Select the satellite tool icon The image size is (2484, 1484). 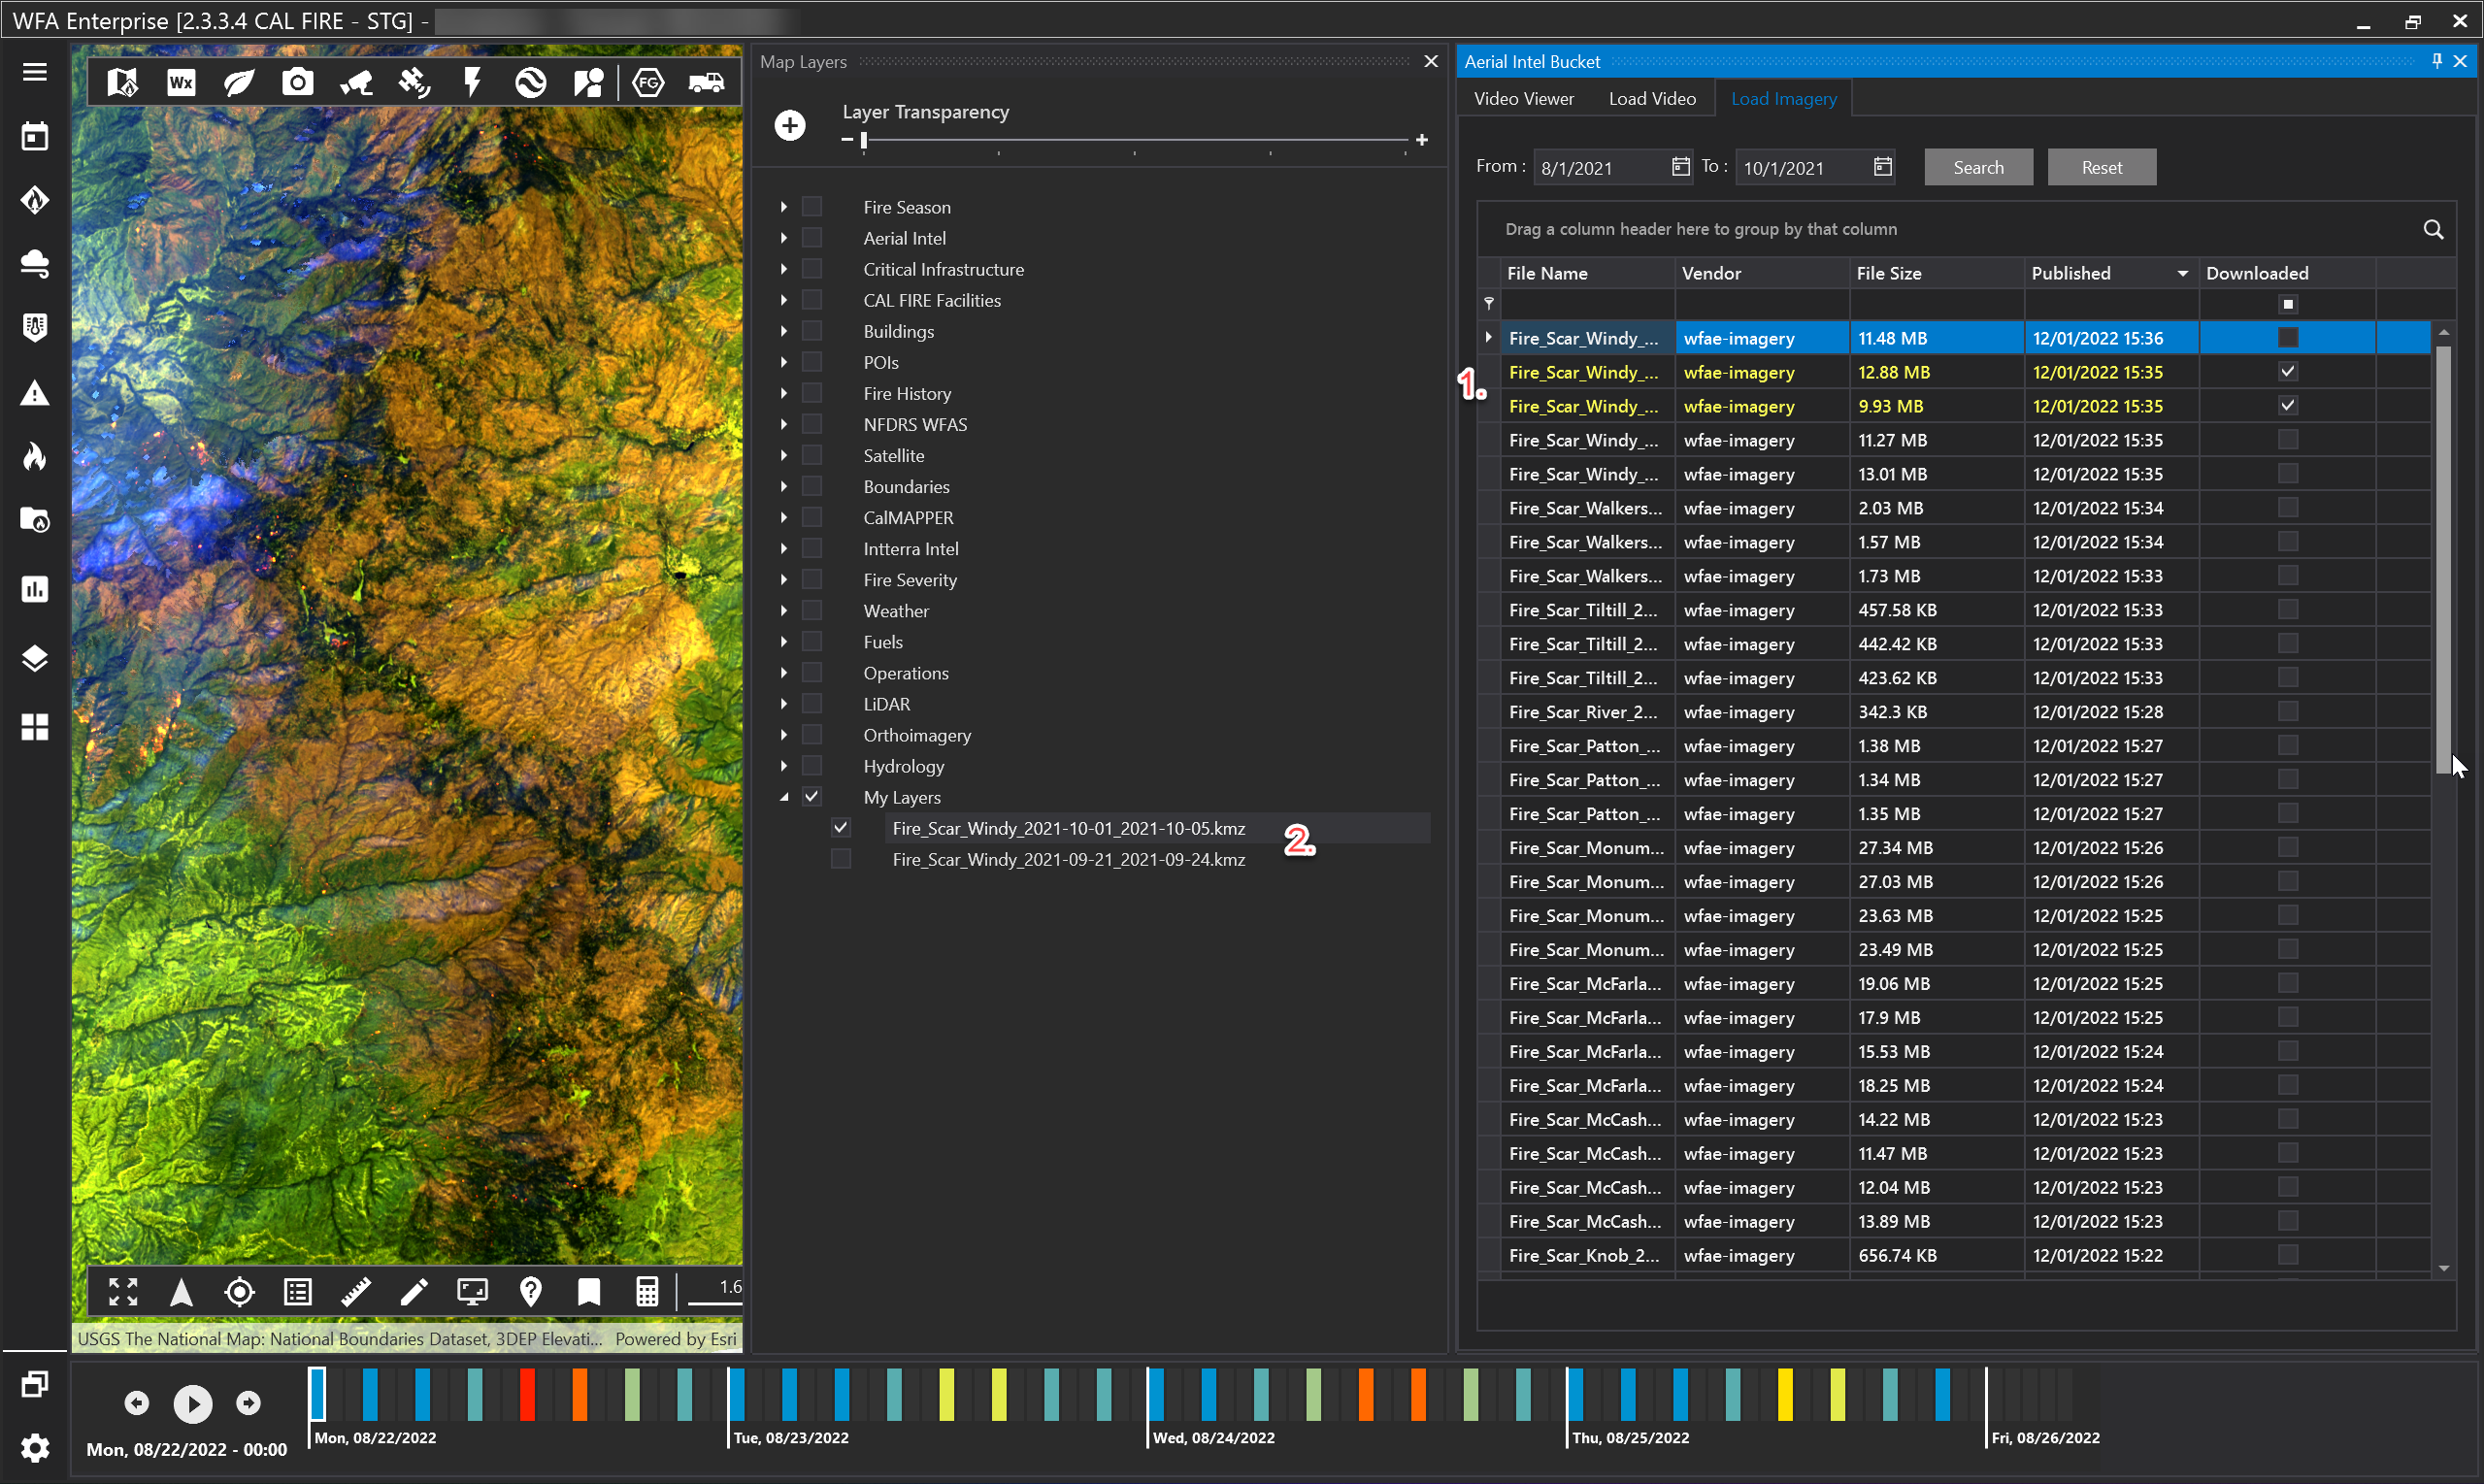414,83
